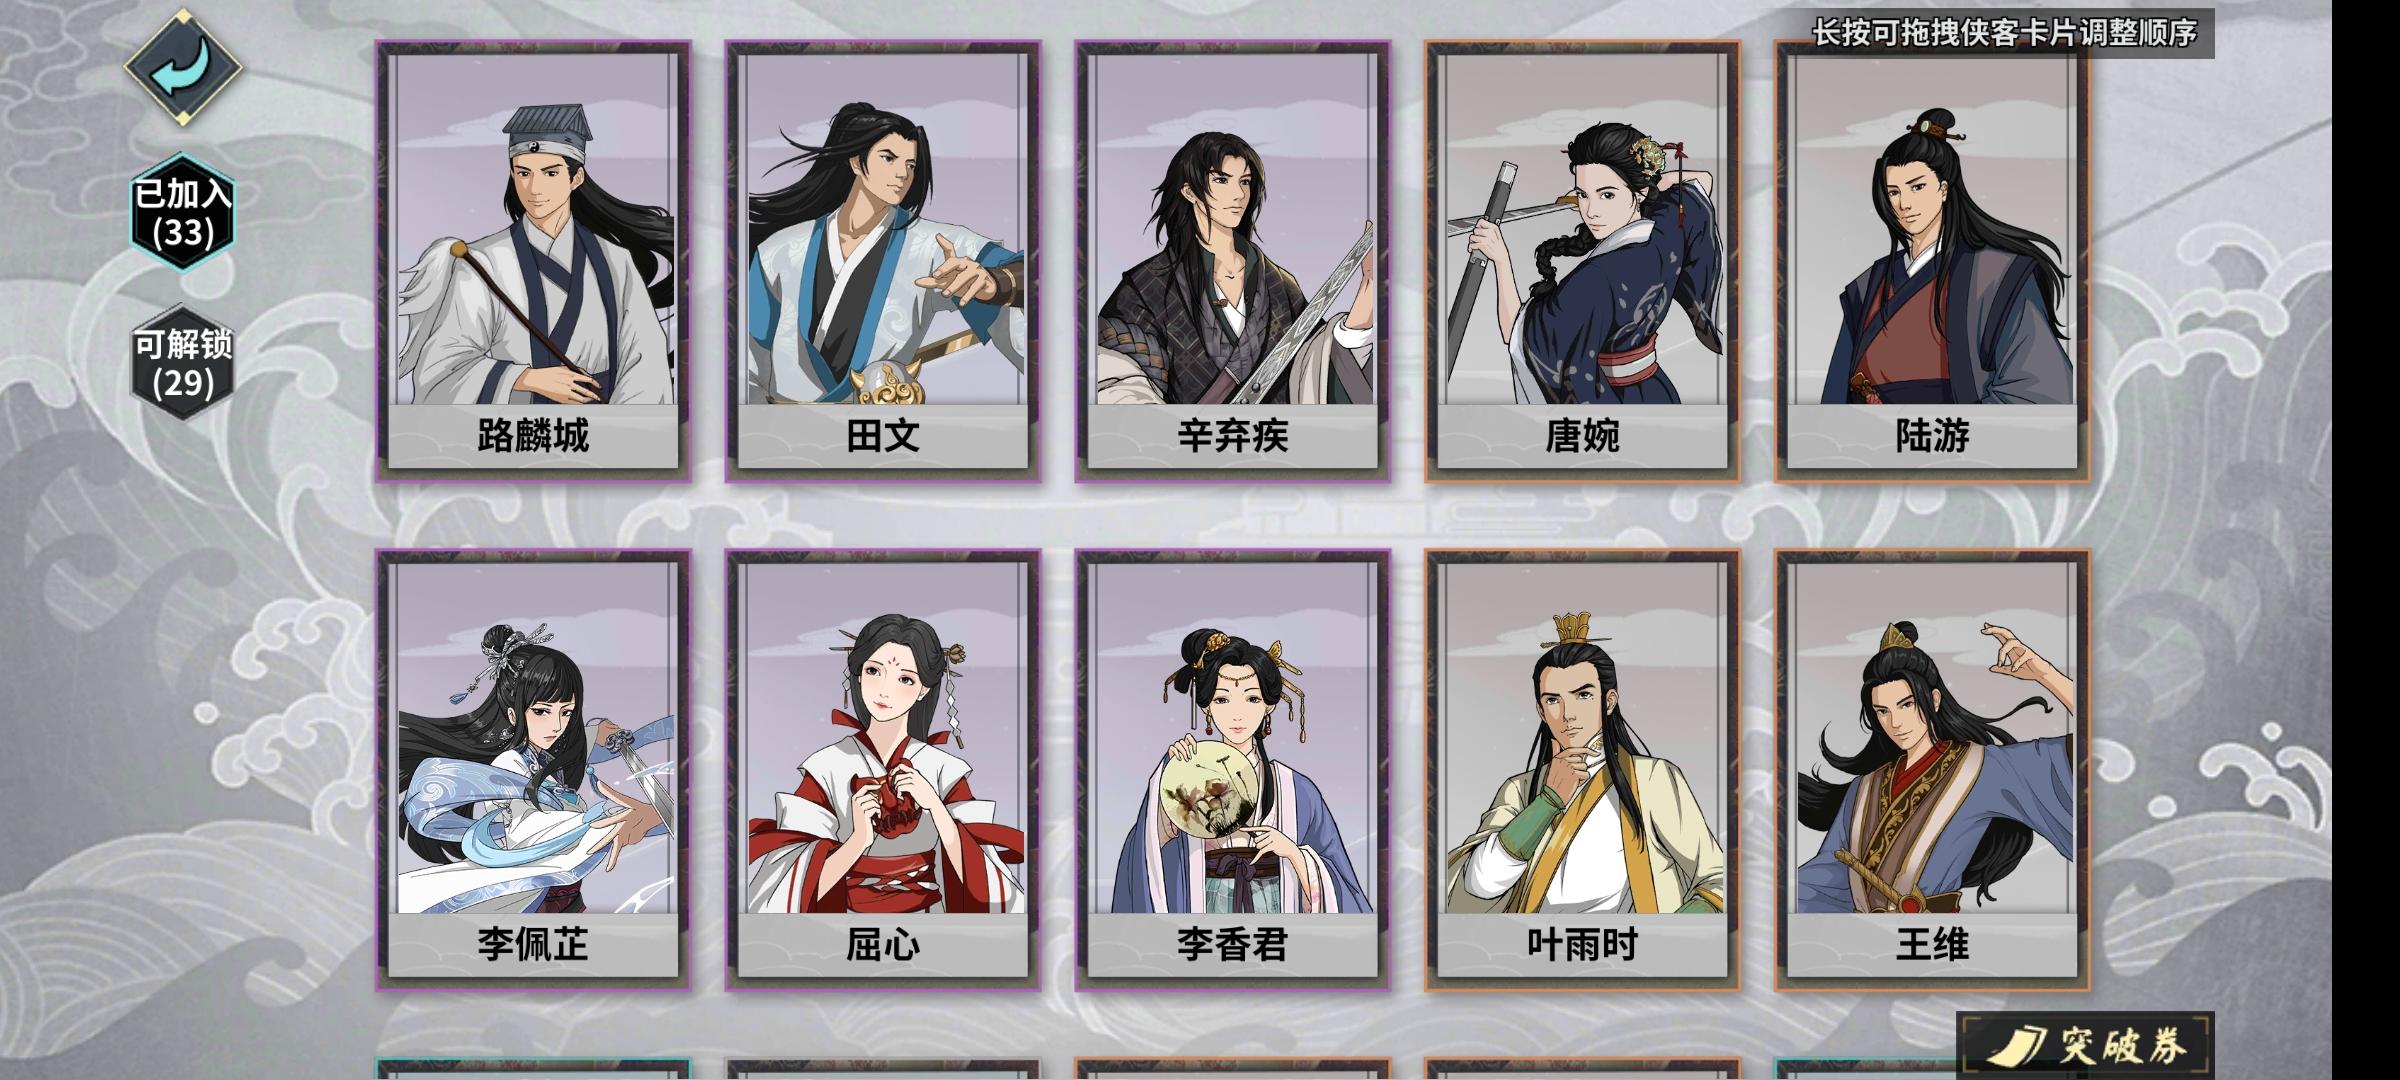Open the 突破券 button

coord(2086,1046)
